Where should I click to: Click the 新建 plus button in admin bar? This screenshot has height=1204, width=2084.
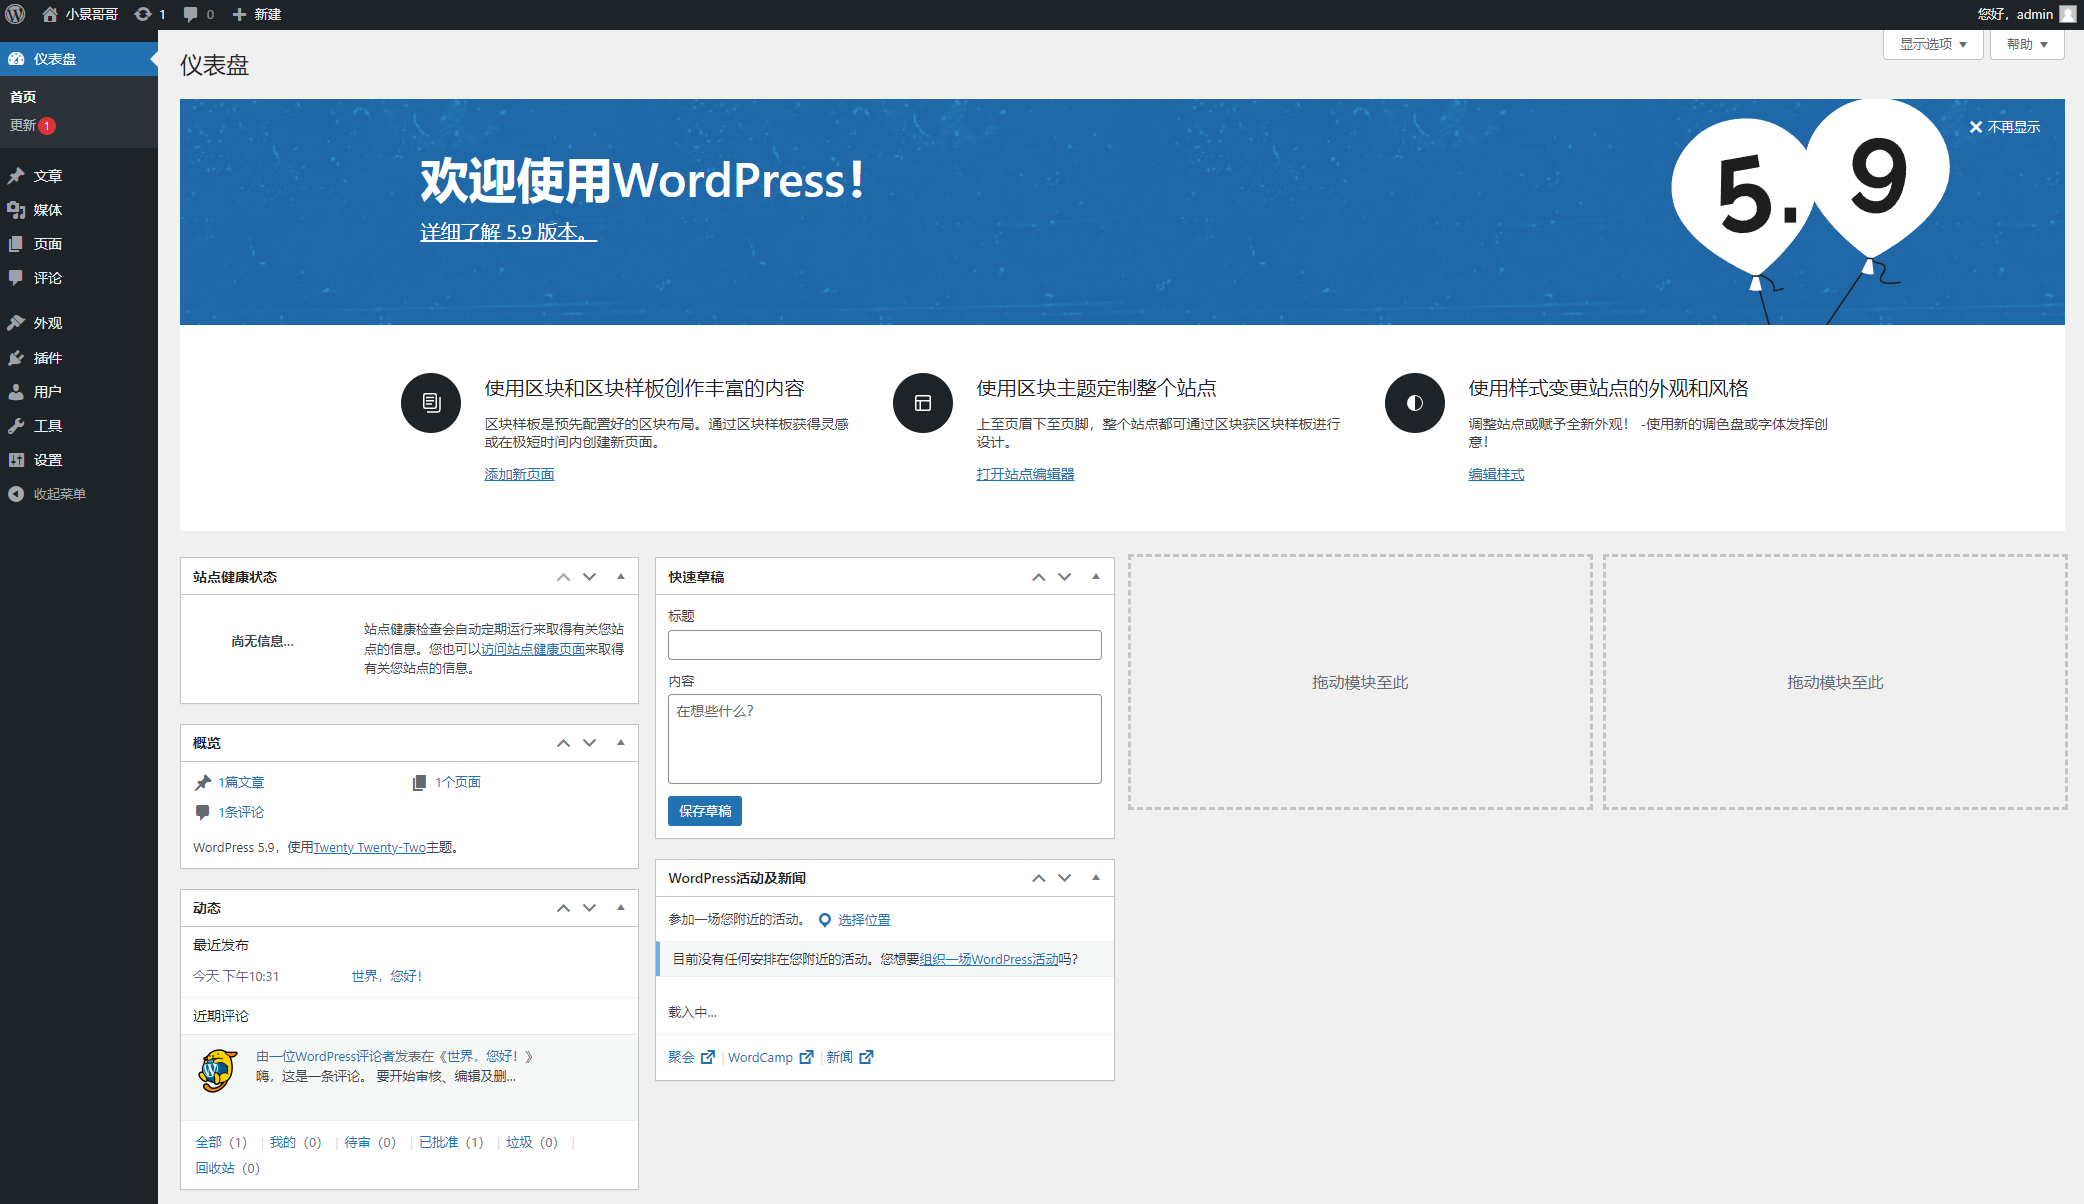[x=257, y=14]
